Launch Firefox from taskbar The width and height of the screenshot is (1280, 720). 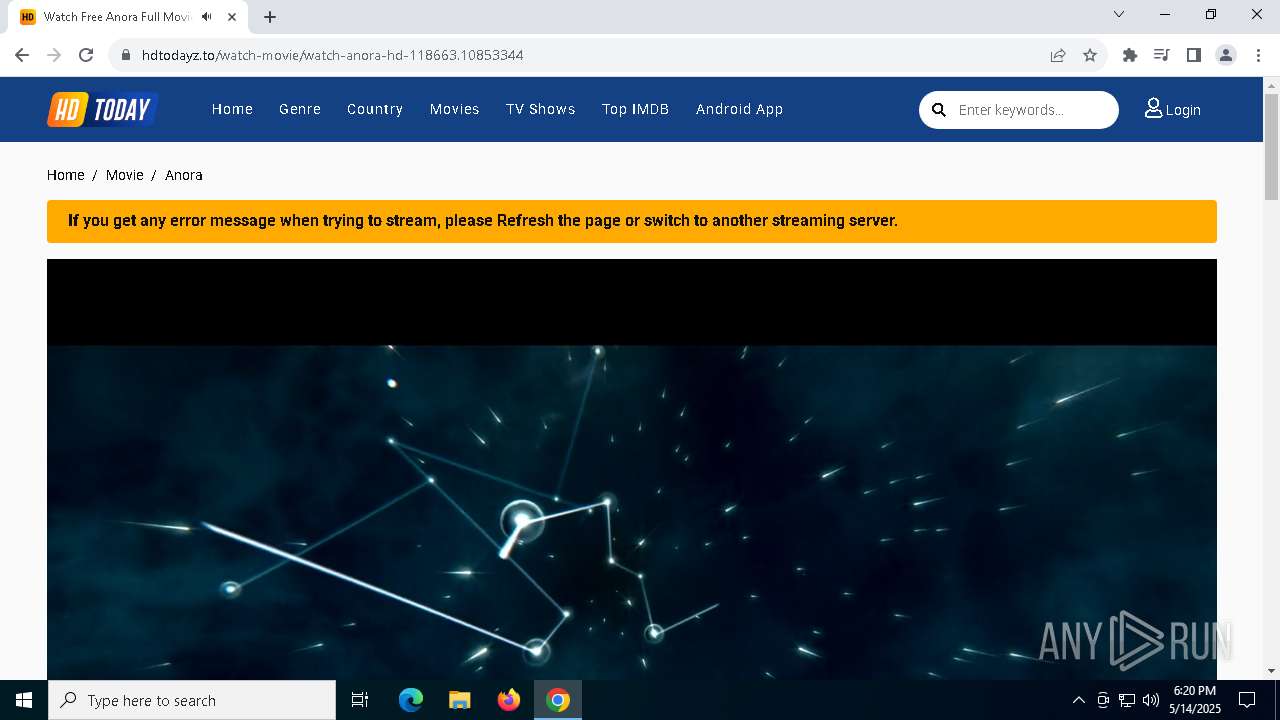point(509,700)
